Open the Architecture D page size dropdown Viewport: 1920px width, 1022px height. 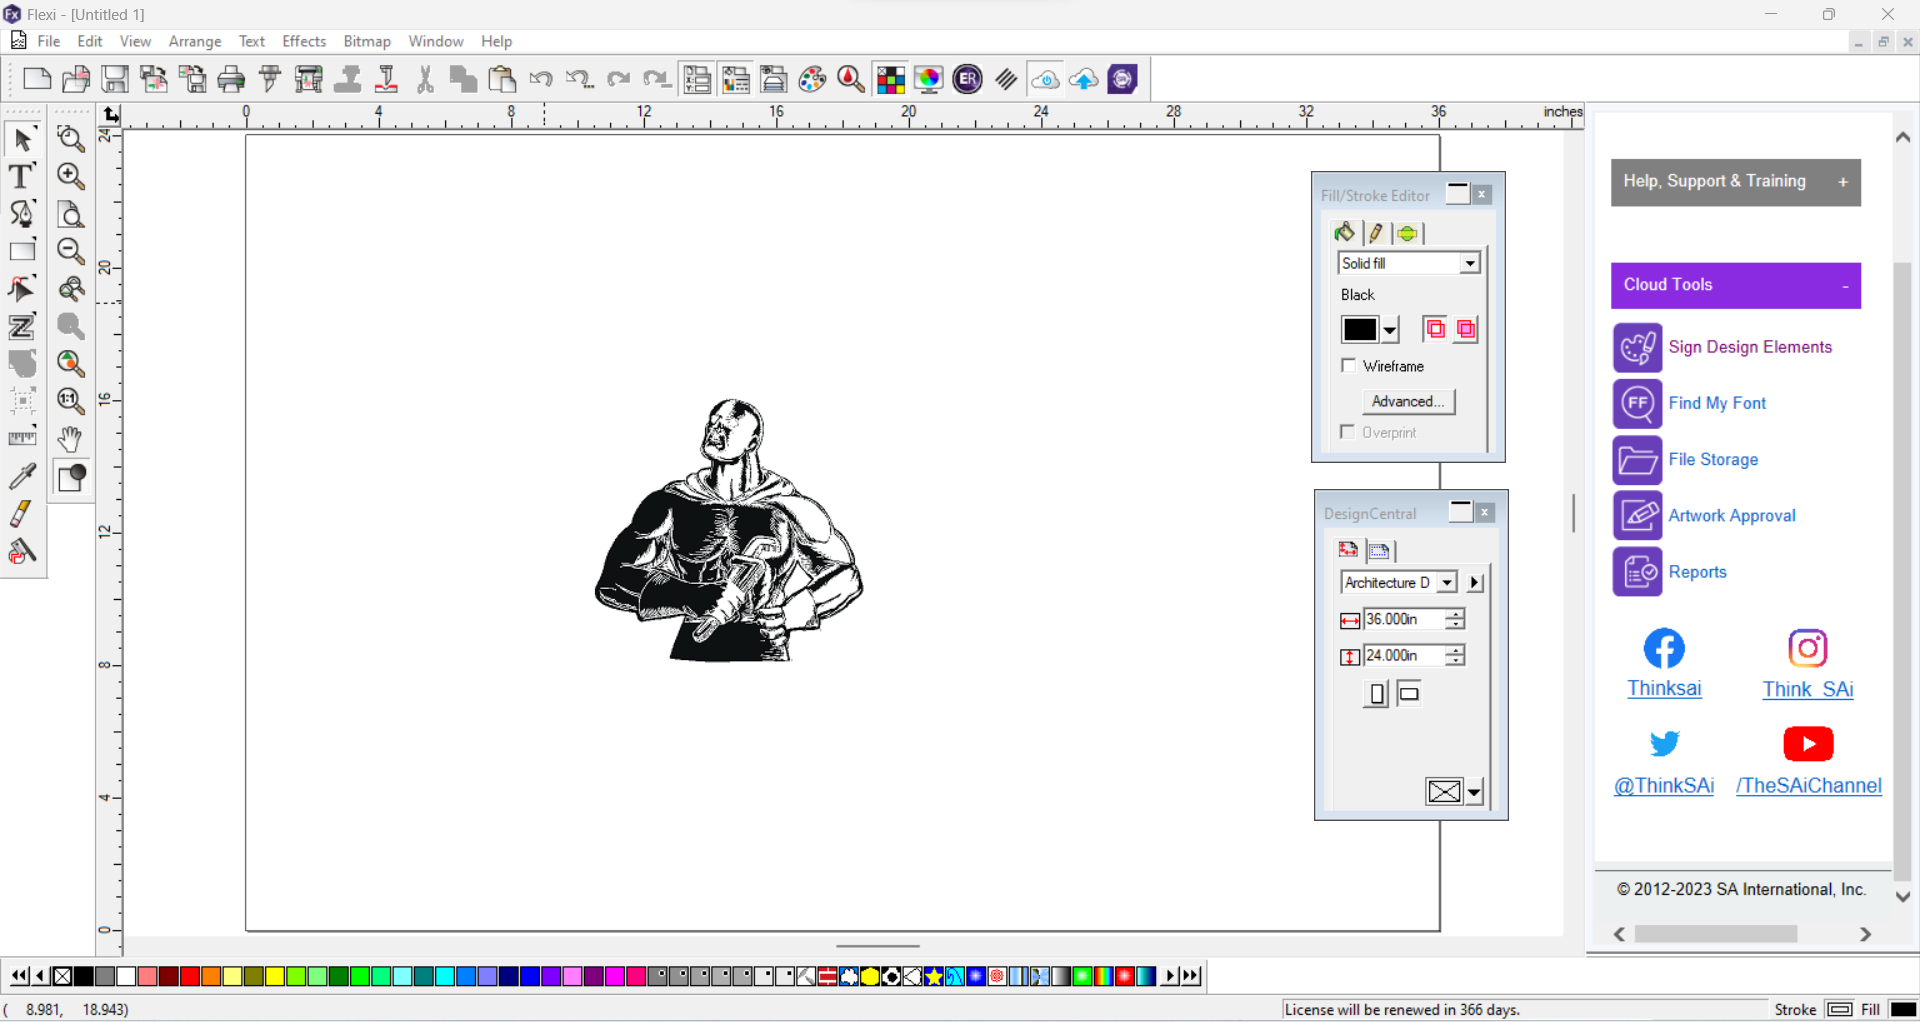coord(1447,582)
